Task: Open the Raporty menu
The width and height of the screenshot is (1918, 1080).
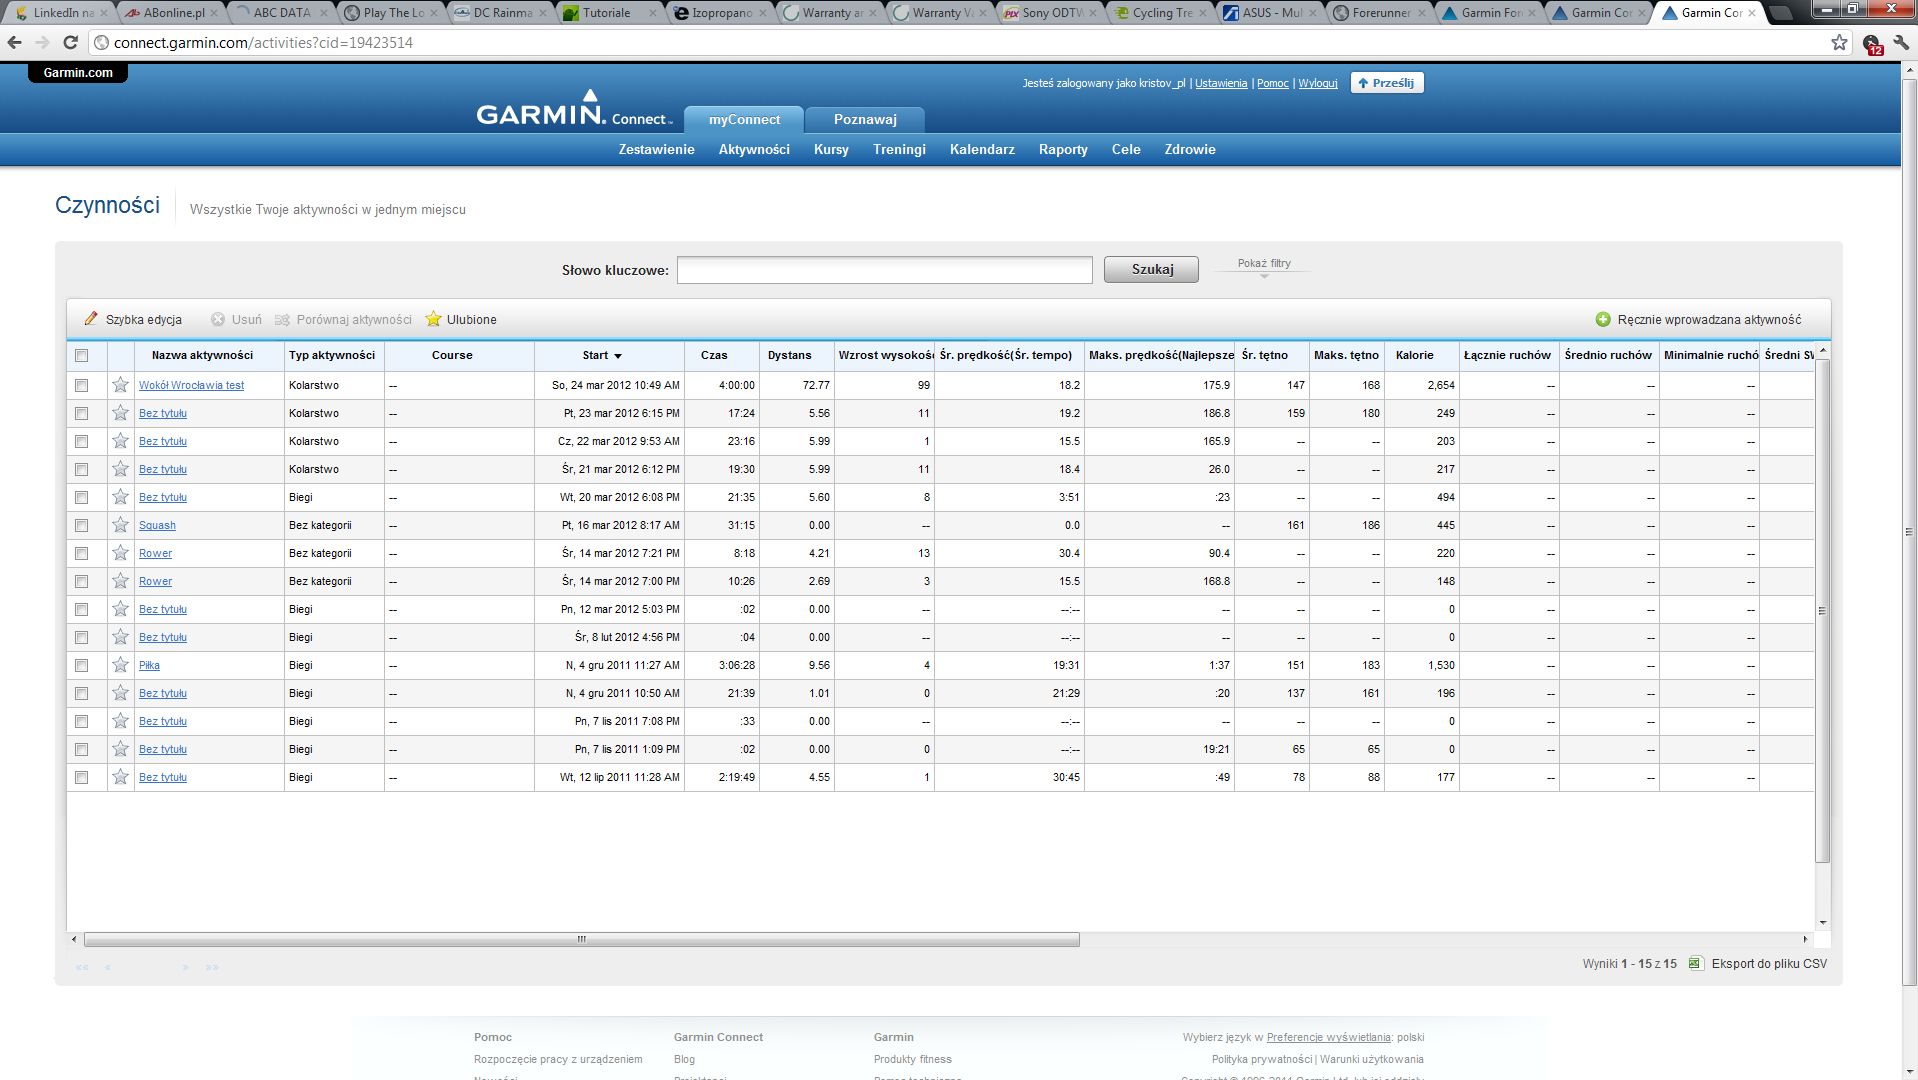Action: pyautogui.click(x=1063, y=149)
